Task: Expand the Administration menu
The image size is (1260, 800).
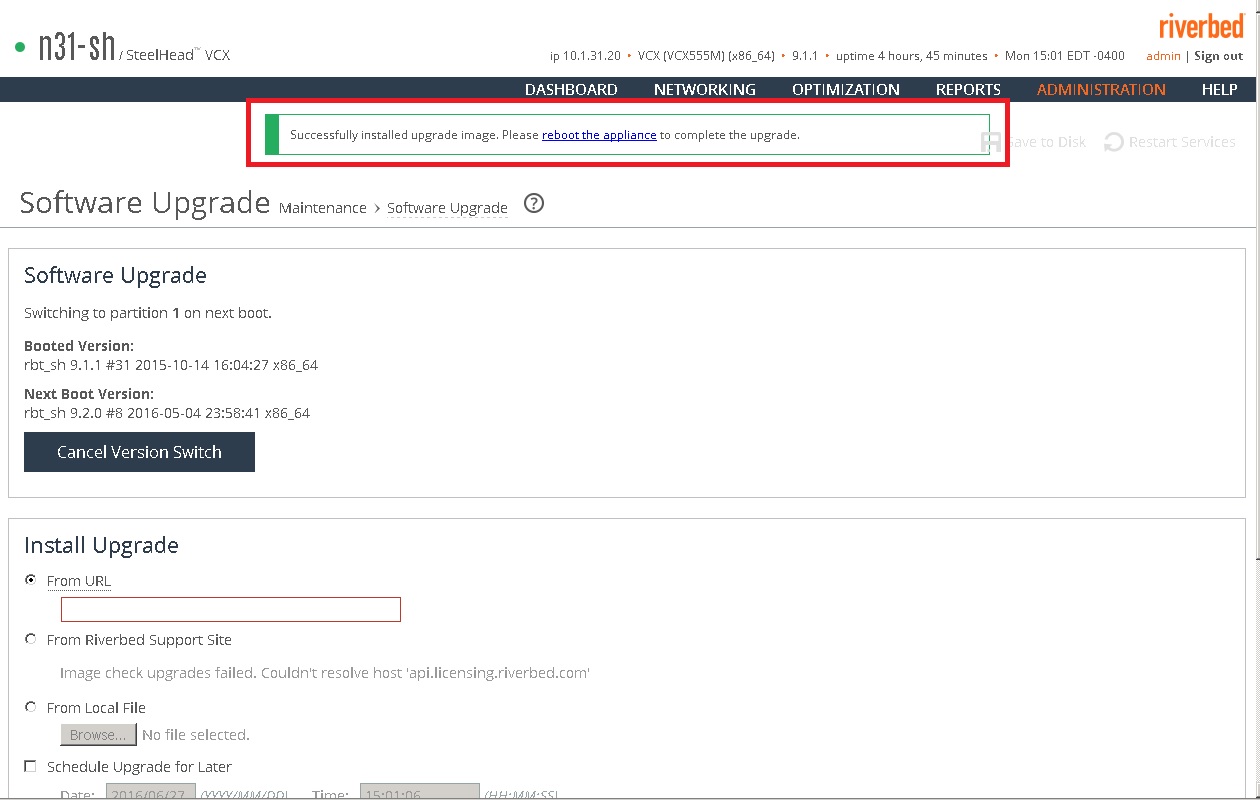Action: (1101, 90)
